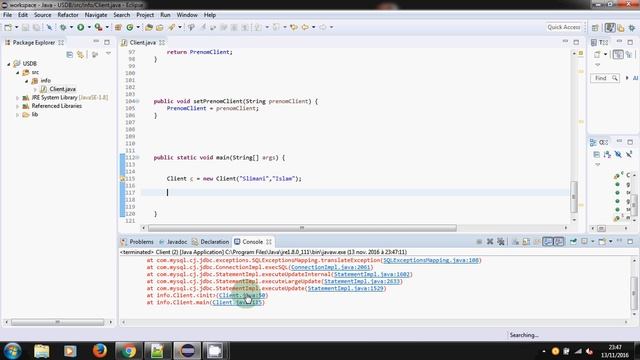The image size is (640, 360).
Task: Follow the Client.java:115 stack trace link
Action: pyautogui.click(x=238, y=302)
